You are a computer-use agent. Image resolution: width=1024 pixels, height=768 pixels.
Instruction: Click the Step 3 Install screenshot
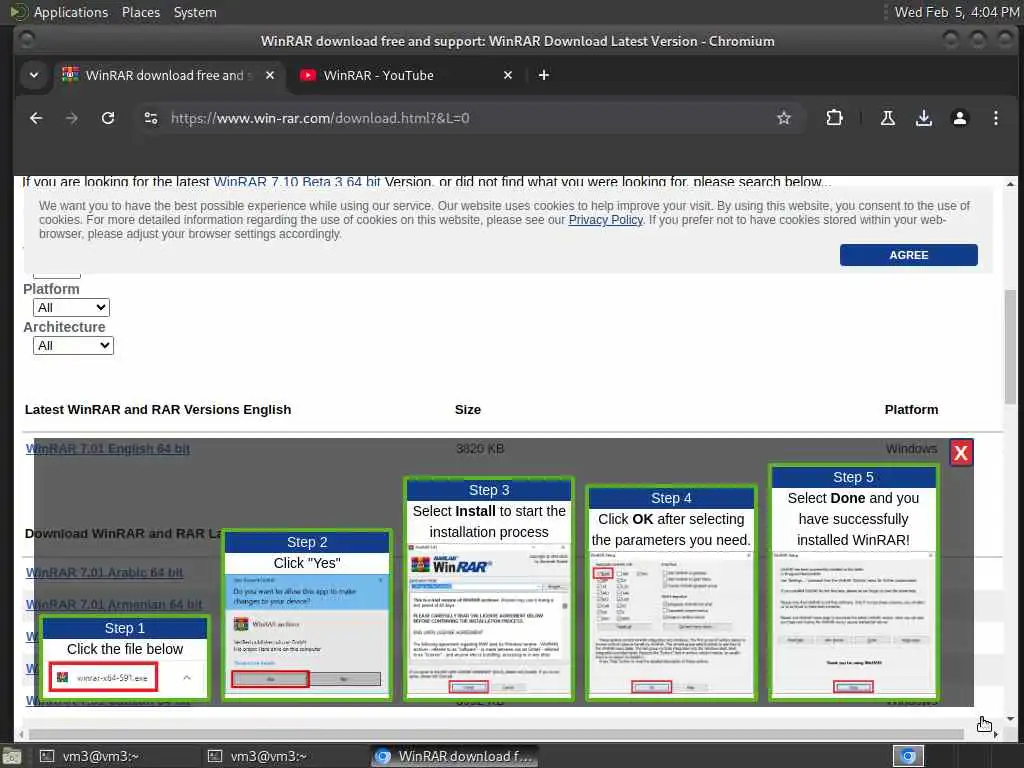tap(489, 620)
